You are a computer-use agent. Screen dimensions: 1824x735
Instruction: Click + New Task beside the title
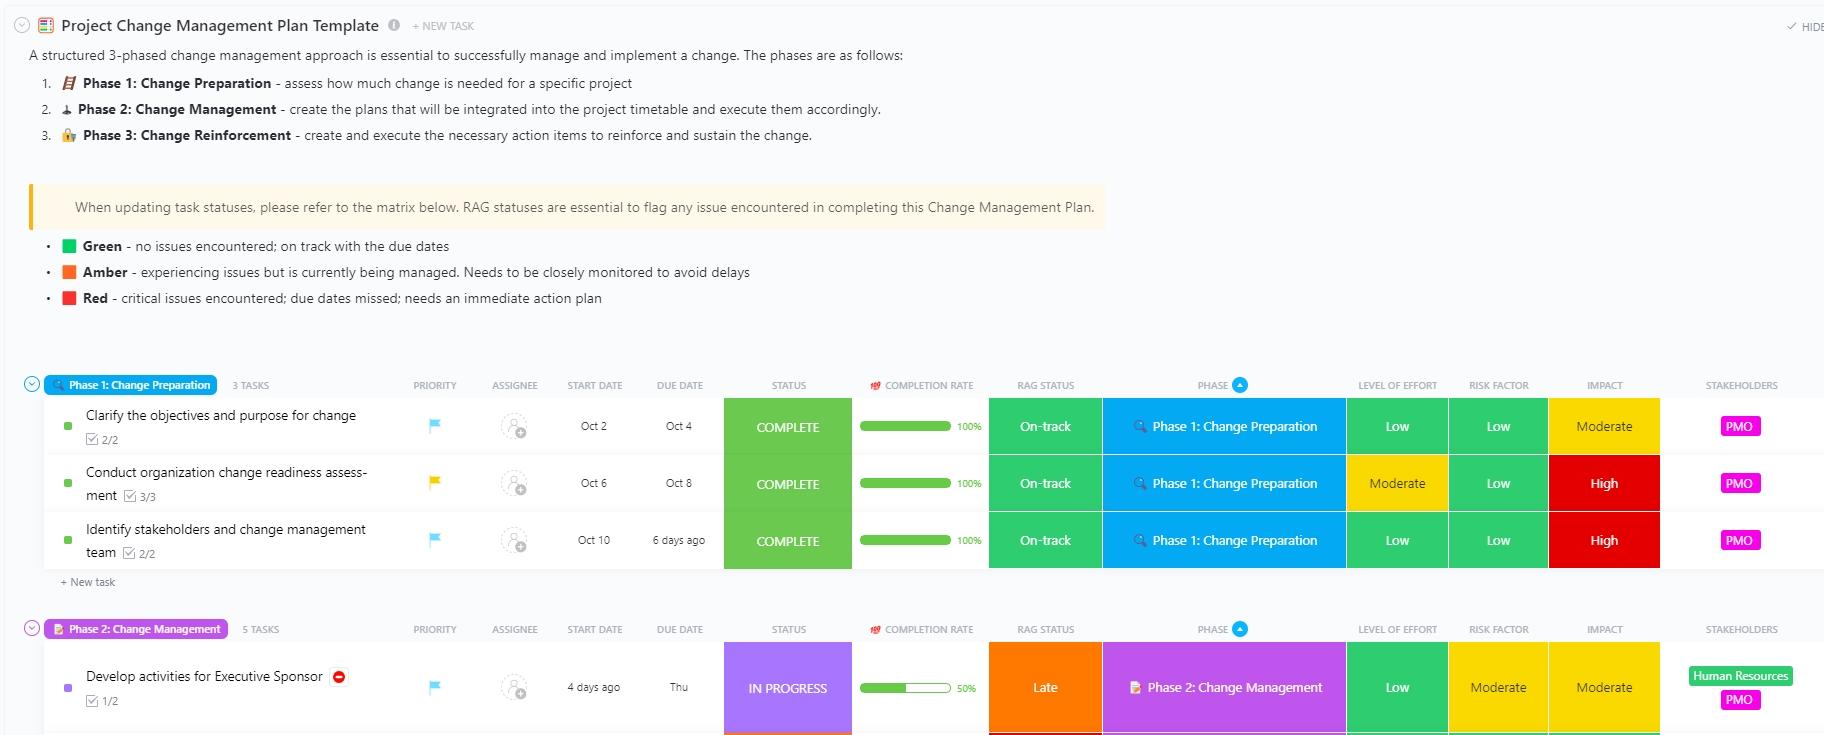pyautogui.click(x=443, y=26)
